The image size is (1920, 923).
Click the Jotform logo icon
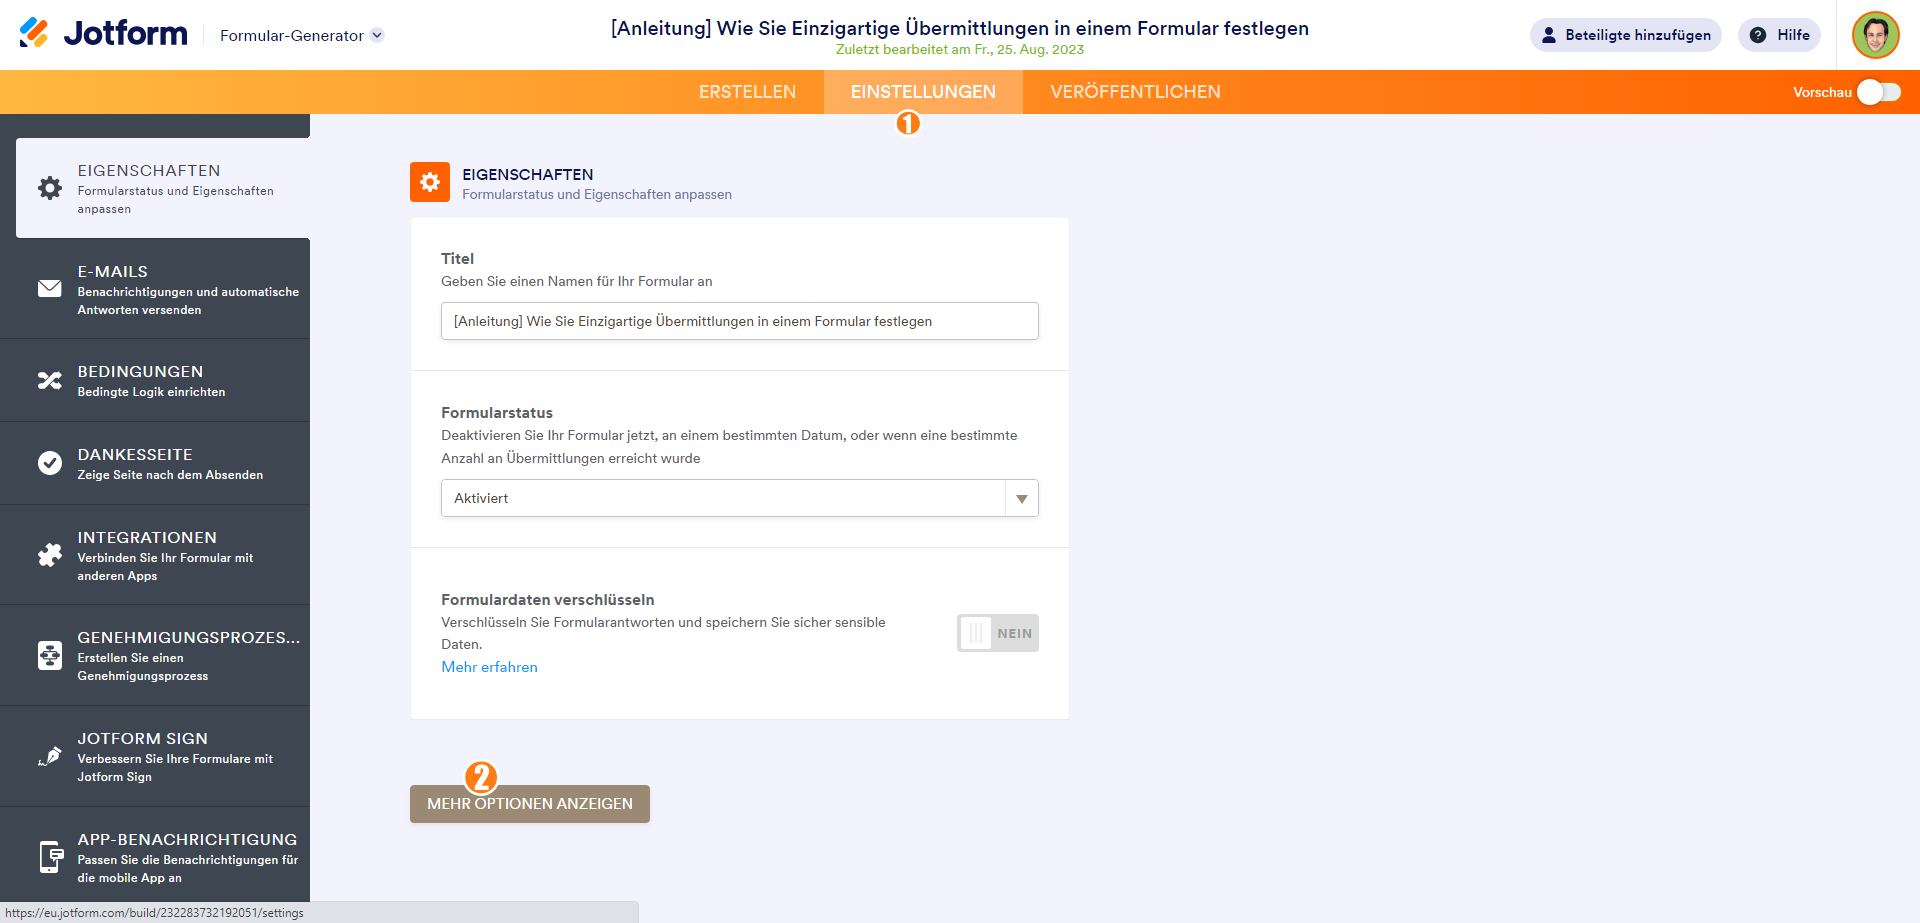[x=34, y=33]
